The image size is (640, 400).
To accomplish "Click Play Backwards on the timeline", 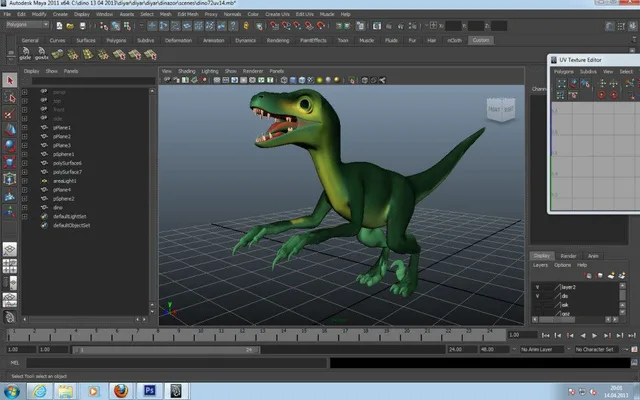I will click(x=583, y=336).
